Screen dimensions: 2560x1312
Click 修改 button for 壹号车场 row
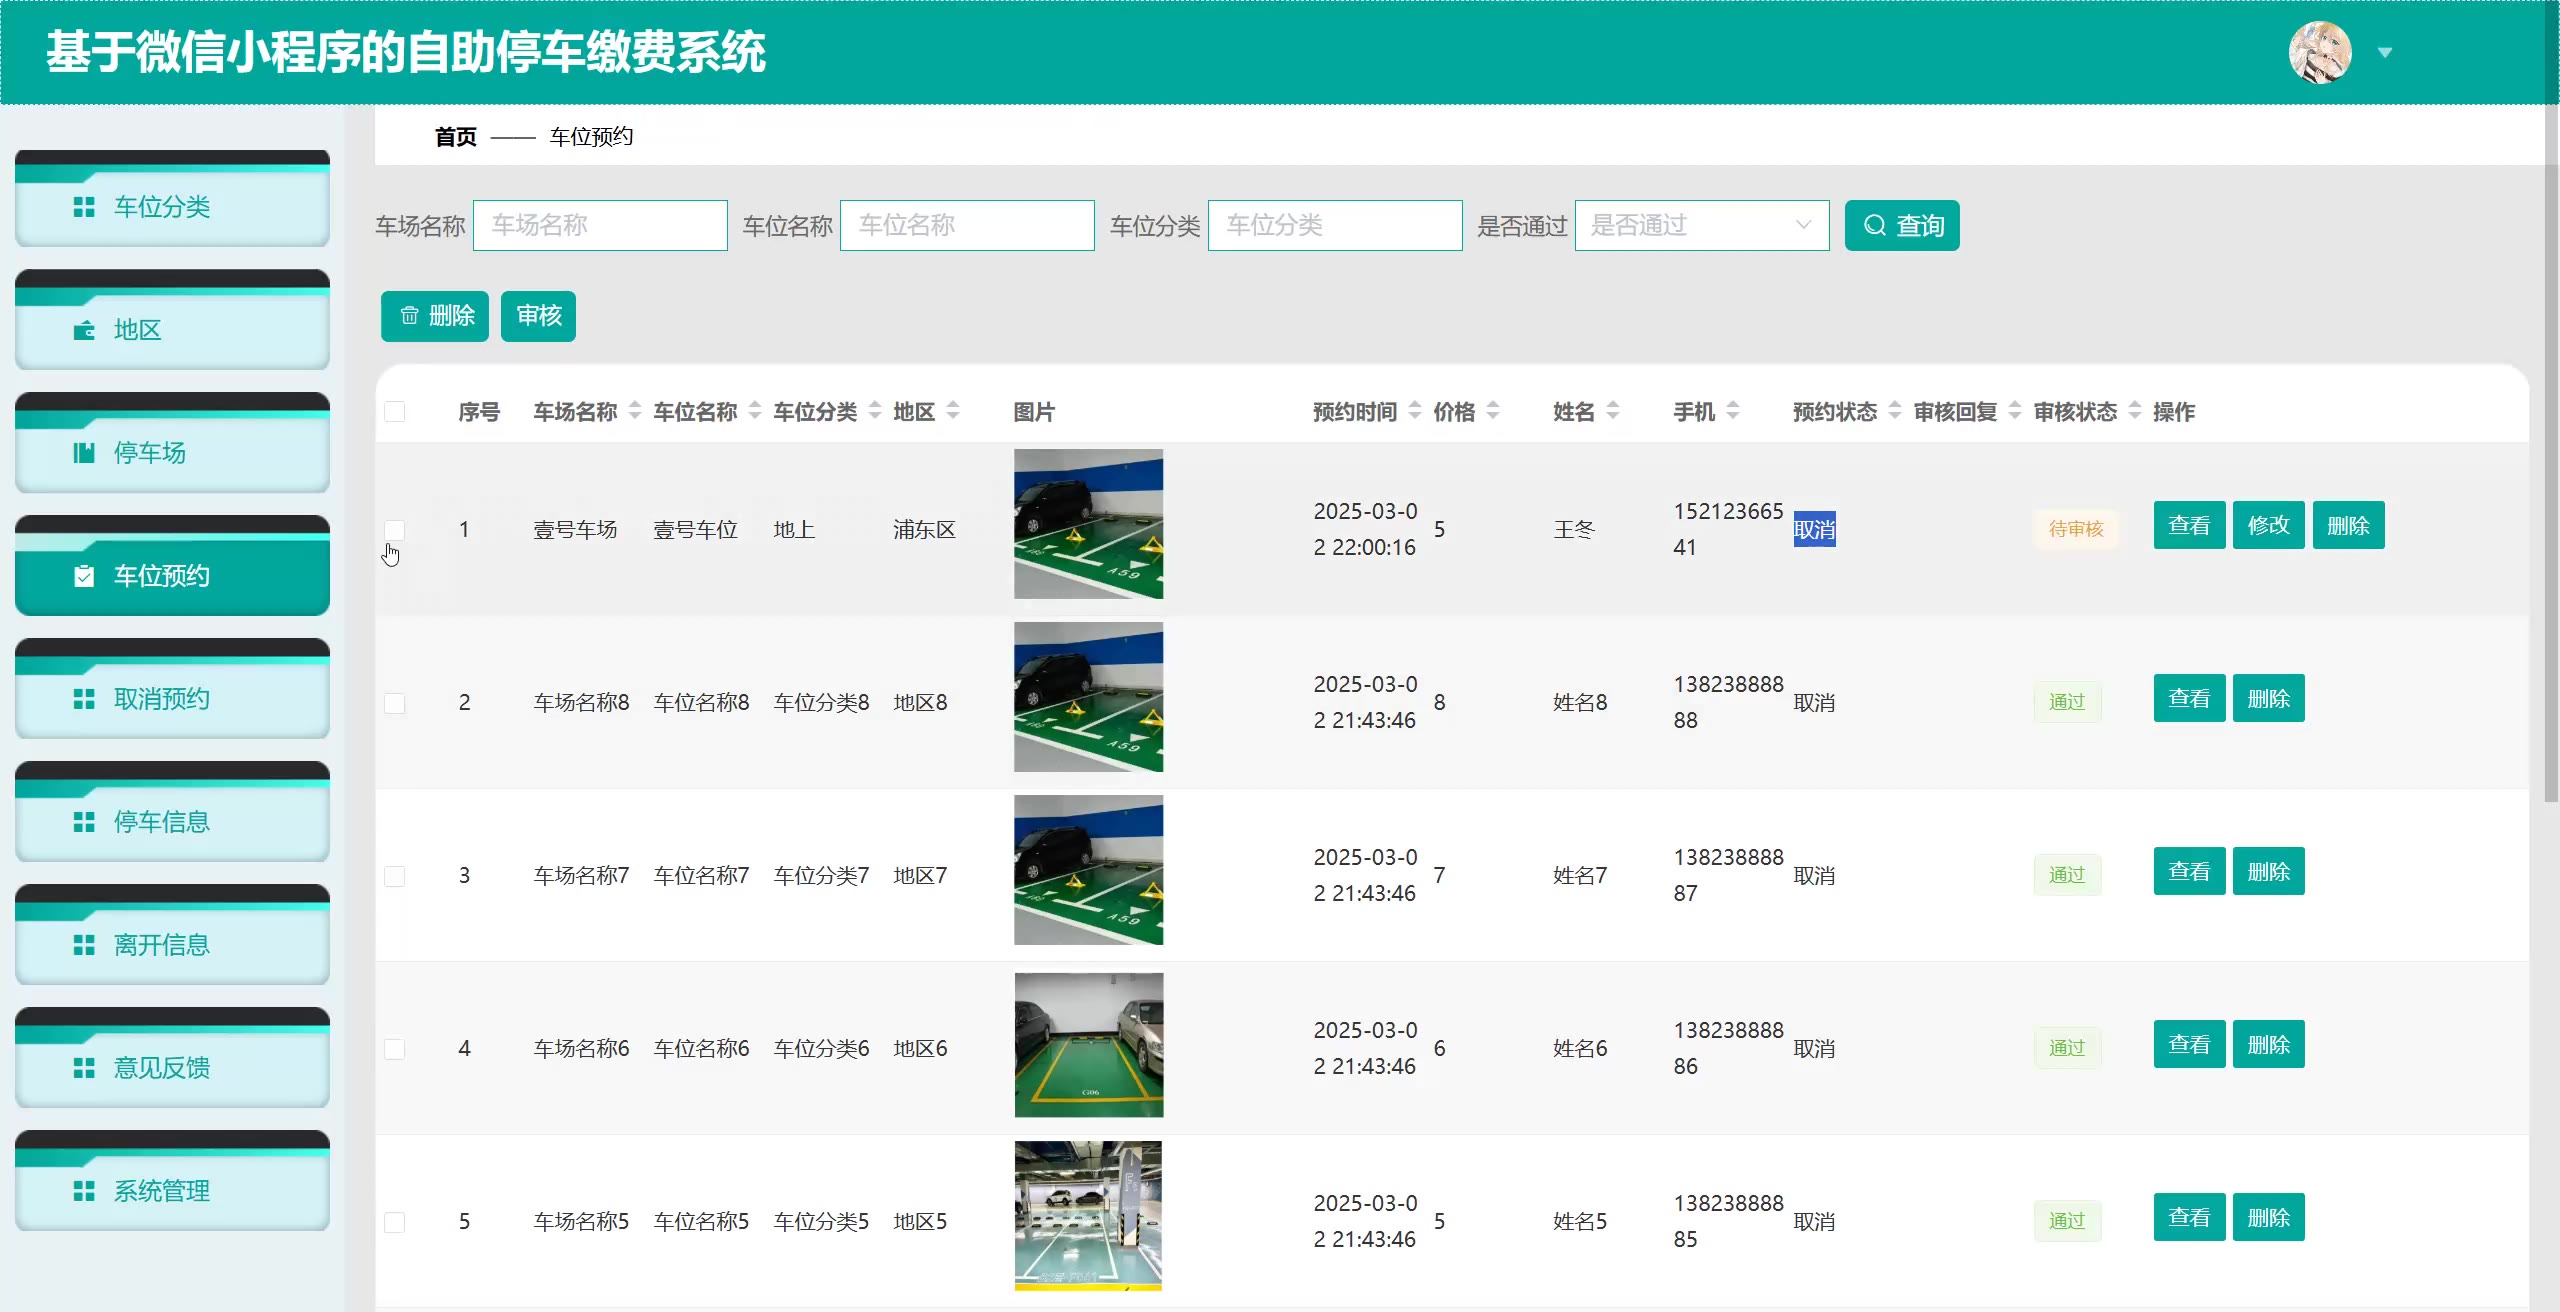coord(2268,526)
